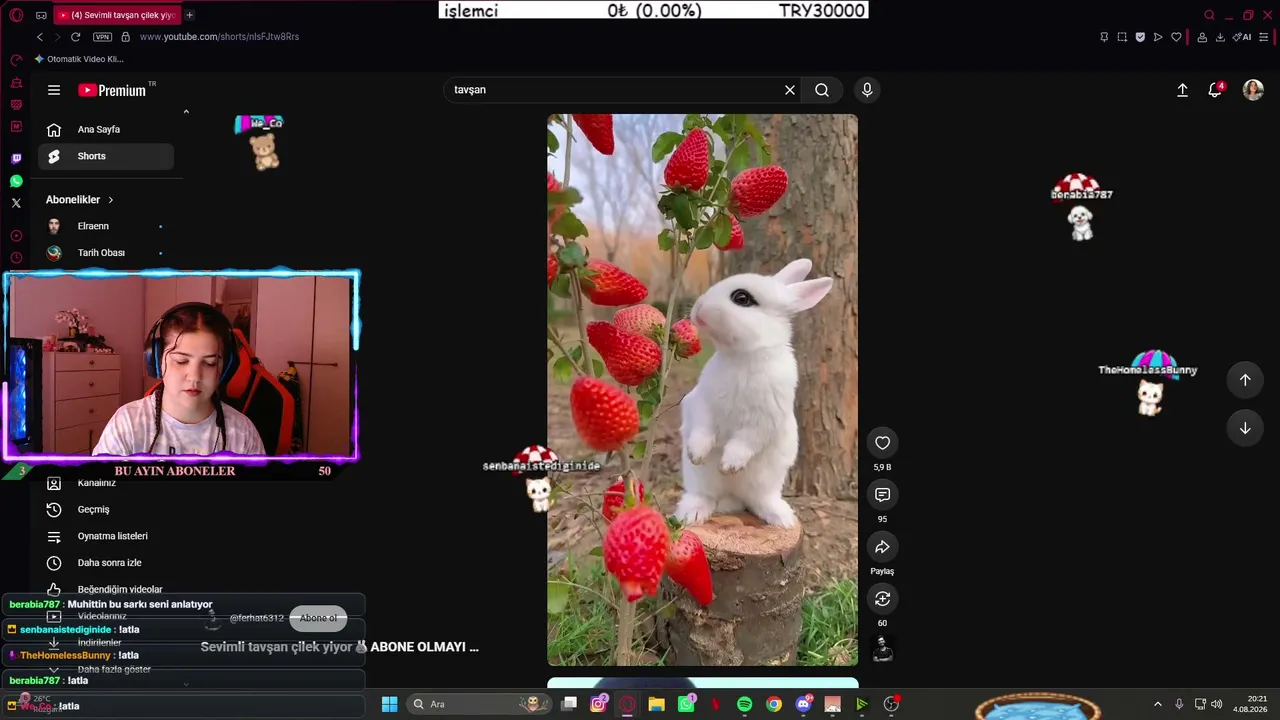1280x720 pixels.
Task: Open Windows Start menu
Action: (x=390, y=704)
